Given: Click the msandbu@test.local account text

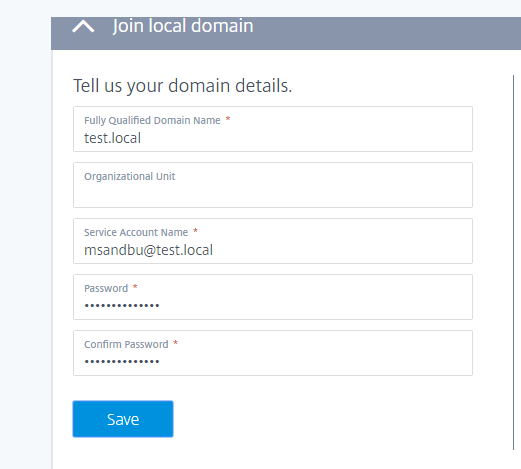Looking at the screenshot, I should coord(148,250).
